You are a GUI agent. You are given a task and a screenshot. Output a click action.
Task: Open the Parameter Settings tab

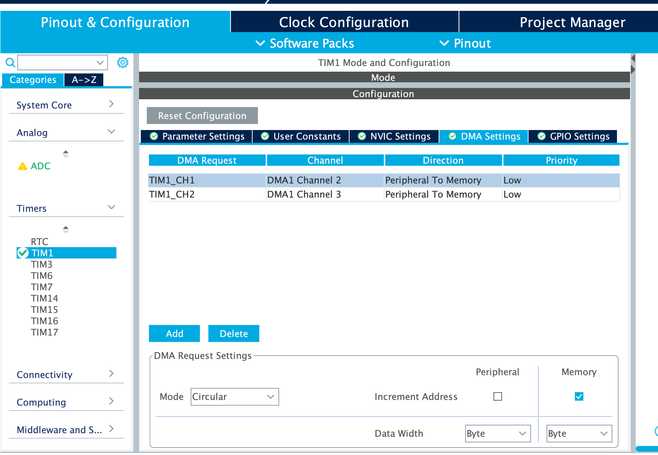[196, 136]
